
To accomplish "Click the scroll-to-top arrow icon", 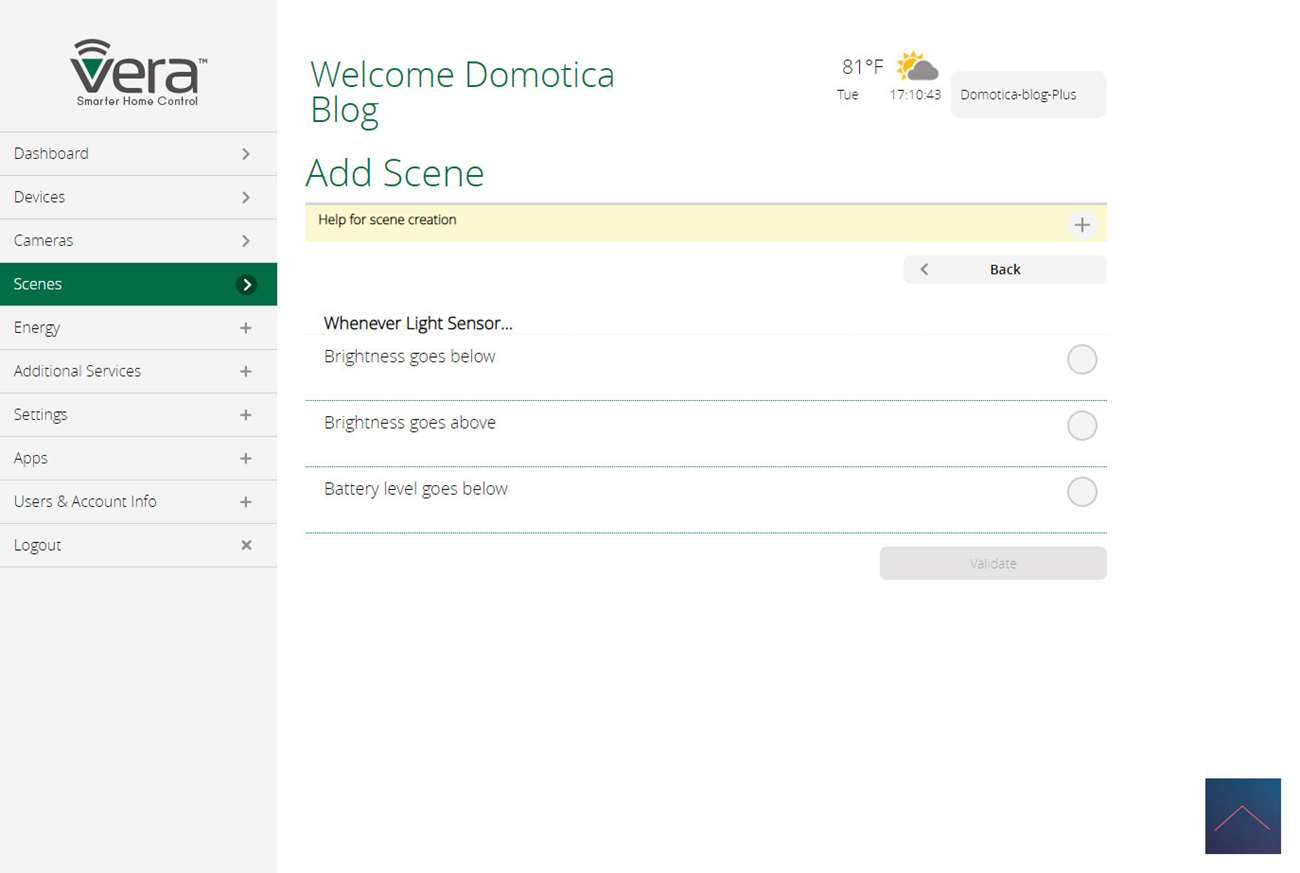I will click(x=1242, y=816).
